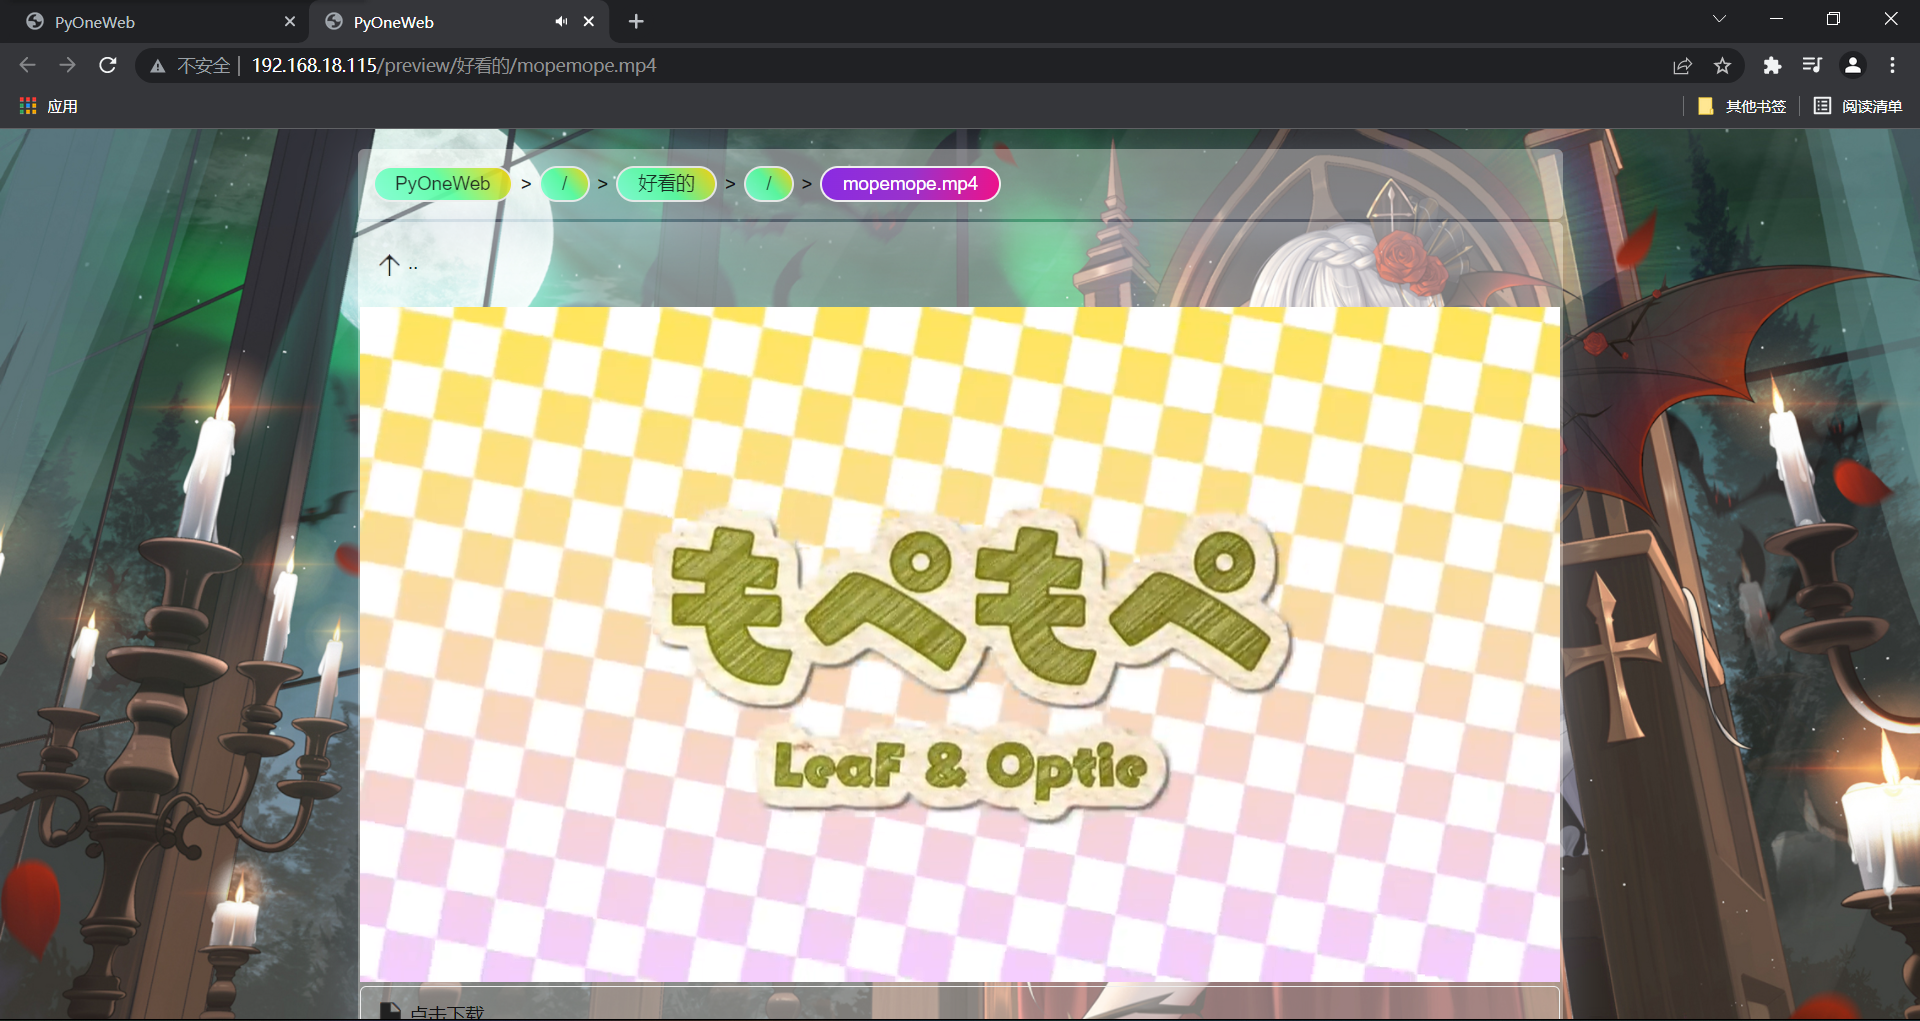Reload the current page
Screen dimensions: 1920x1021
click(108, 65)
